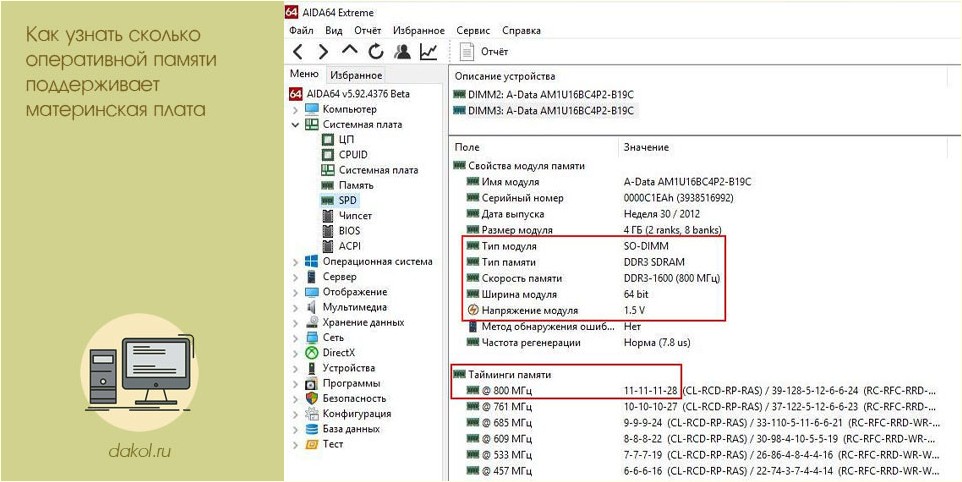Open the Файл menu
Viewport: 962px width, 482px height.
tap(301, 30)
